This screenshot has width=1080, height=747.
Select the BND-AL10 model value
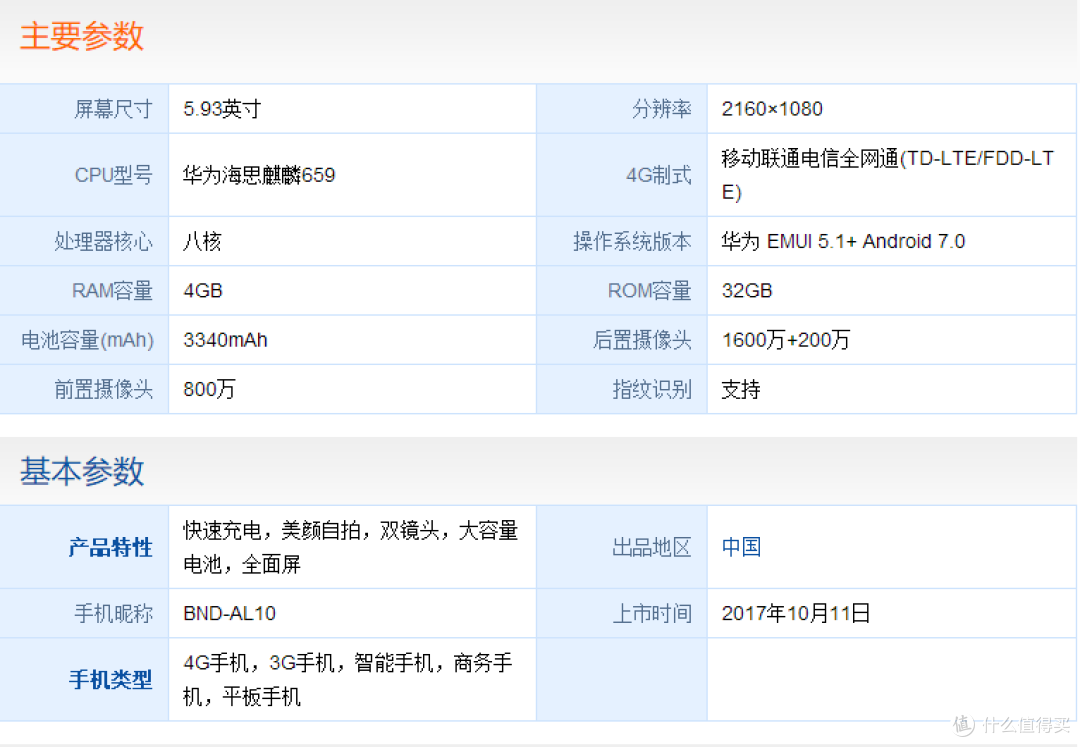pyautogui.click(x=229, y=613)
